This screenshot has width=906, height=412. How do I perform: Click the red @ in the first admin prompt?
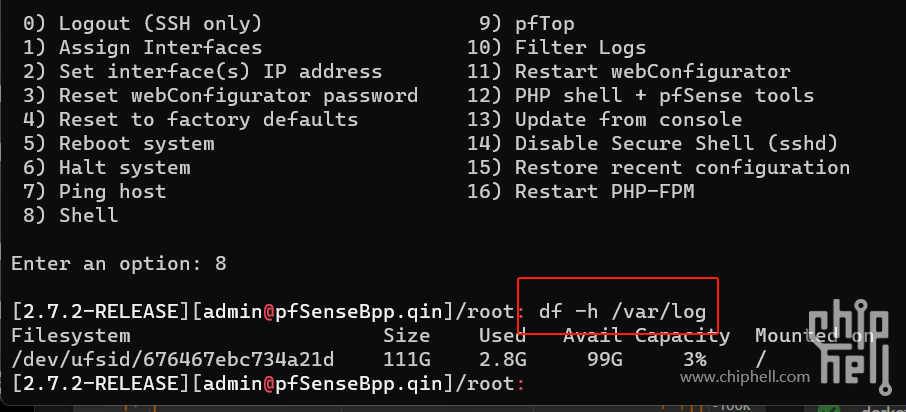point(269,312)
